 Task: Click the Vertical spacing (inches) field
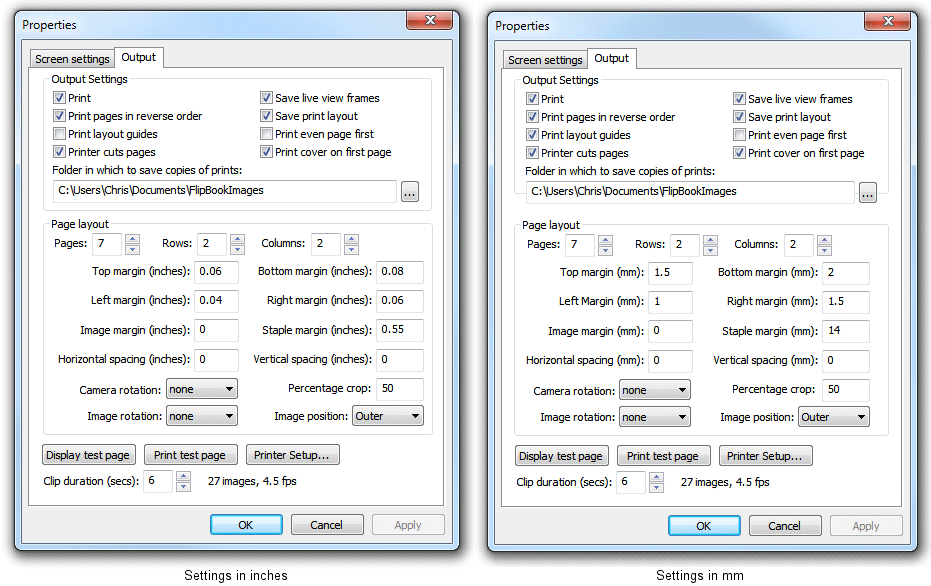coord(400,360)
